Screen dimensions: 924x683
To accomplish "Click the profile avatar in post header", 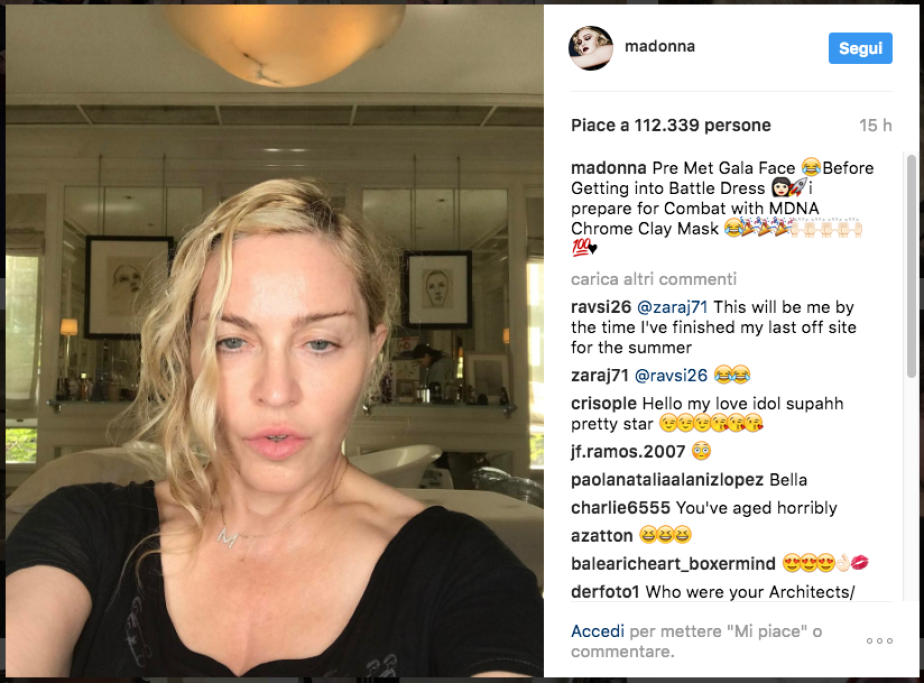I will click(x=591, y=48).
